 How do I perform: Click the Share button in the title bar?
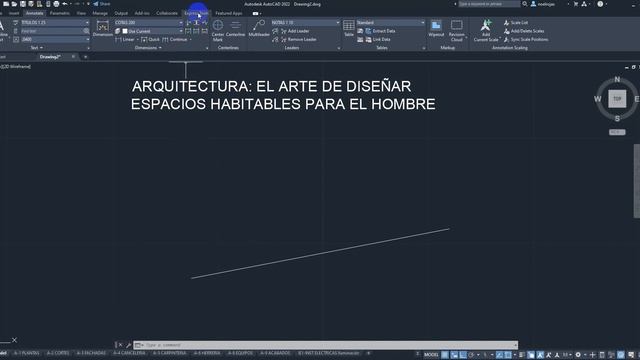(x=102, y=4)
